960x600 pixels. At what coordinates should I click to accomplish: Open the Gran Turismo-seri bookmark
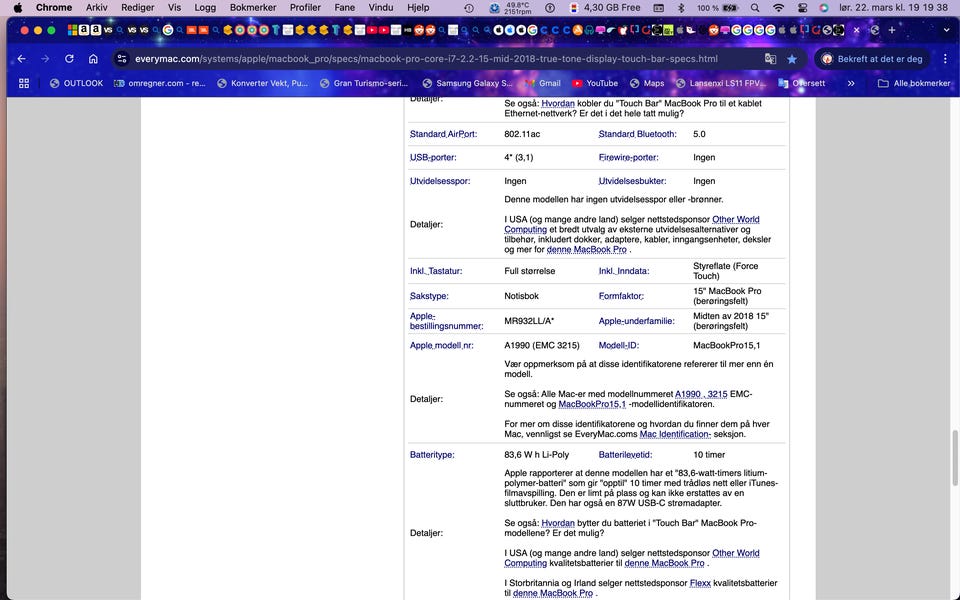point(364,83)
